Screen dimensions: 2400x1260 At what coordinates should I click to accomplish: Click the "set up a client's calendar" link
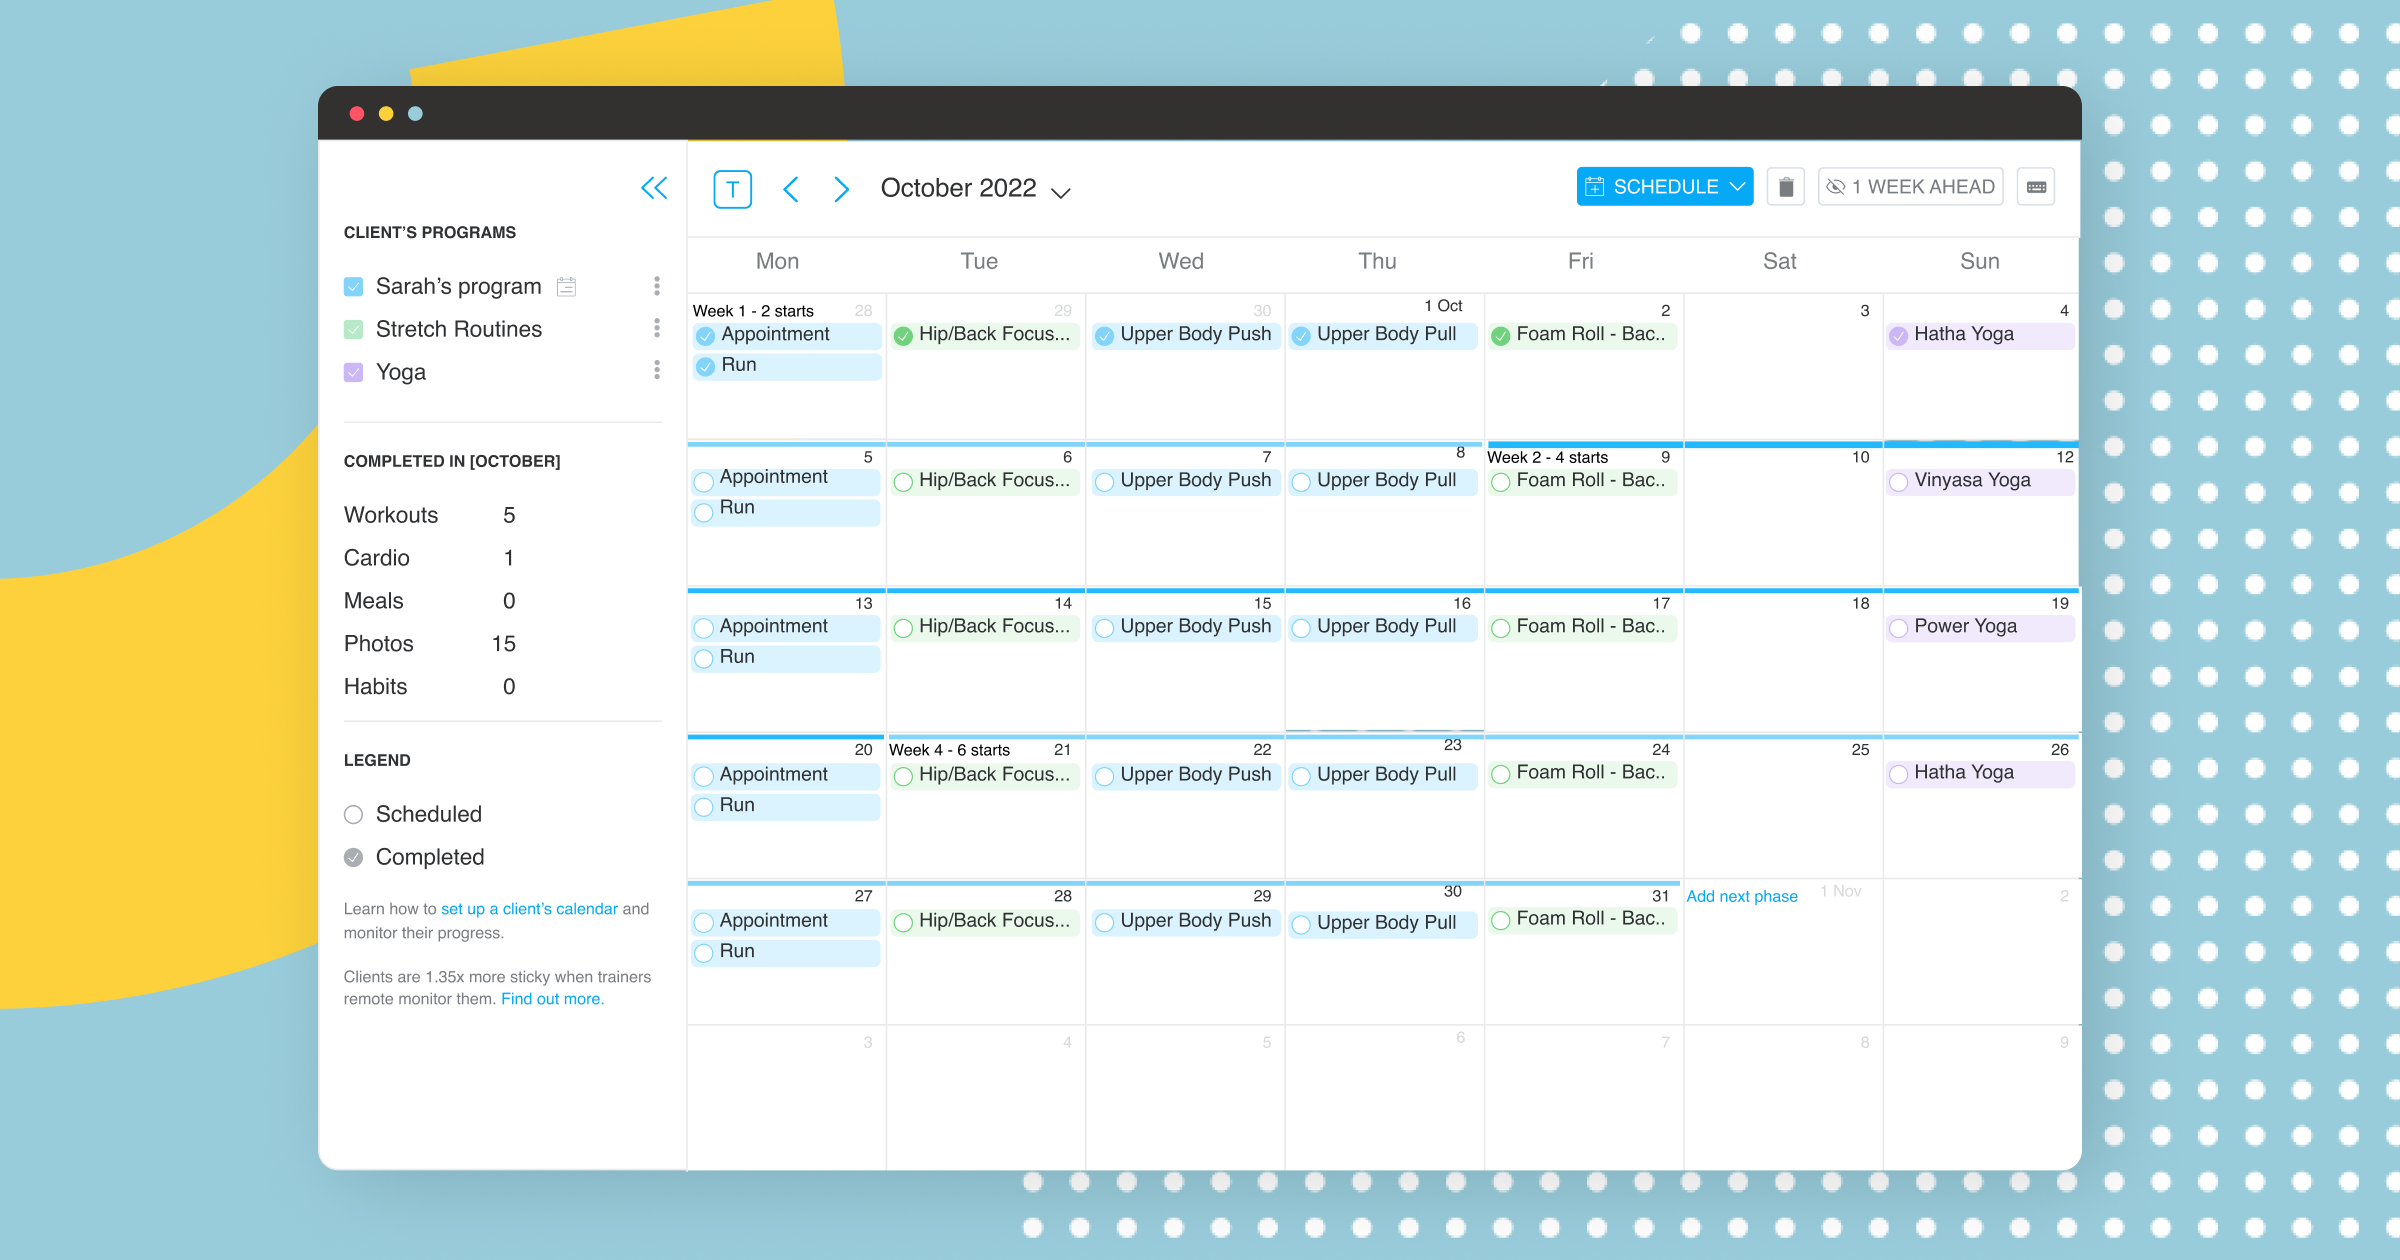click(528, 908)
